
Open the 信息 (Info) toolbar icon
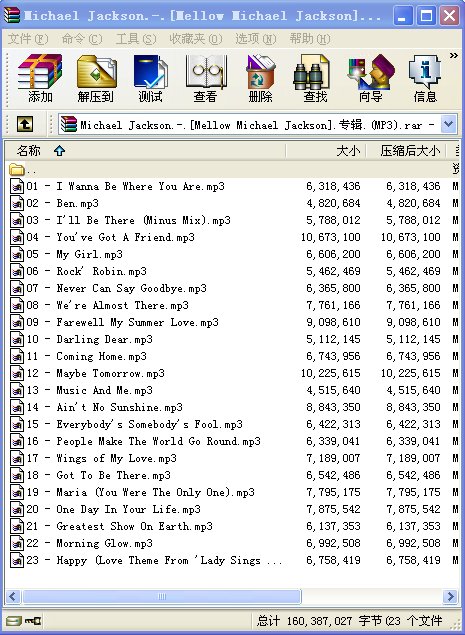[x=424, y=78]
